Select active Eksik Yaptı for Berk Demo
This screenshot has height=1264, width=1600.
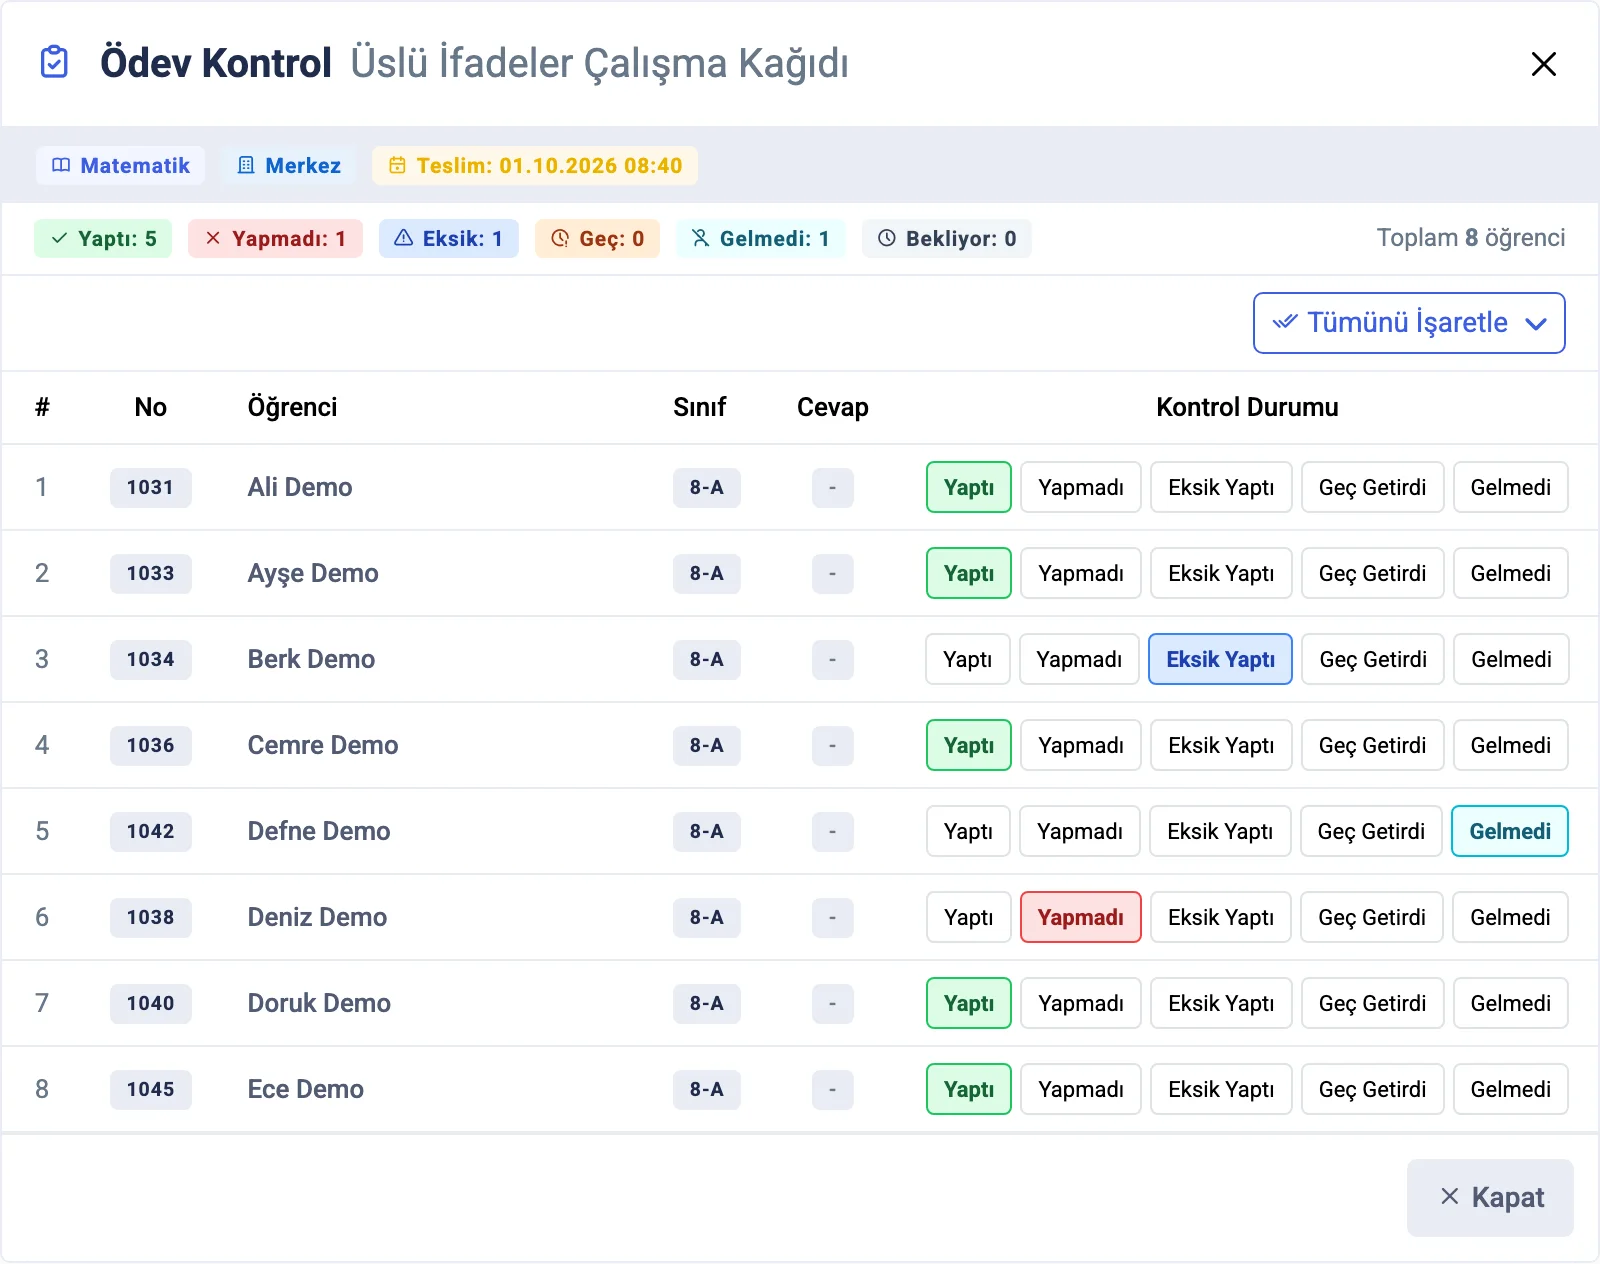click(x=1220, y=659)
